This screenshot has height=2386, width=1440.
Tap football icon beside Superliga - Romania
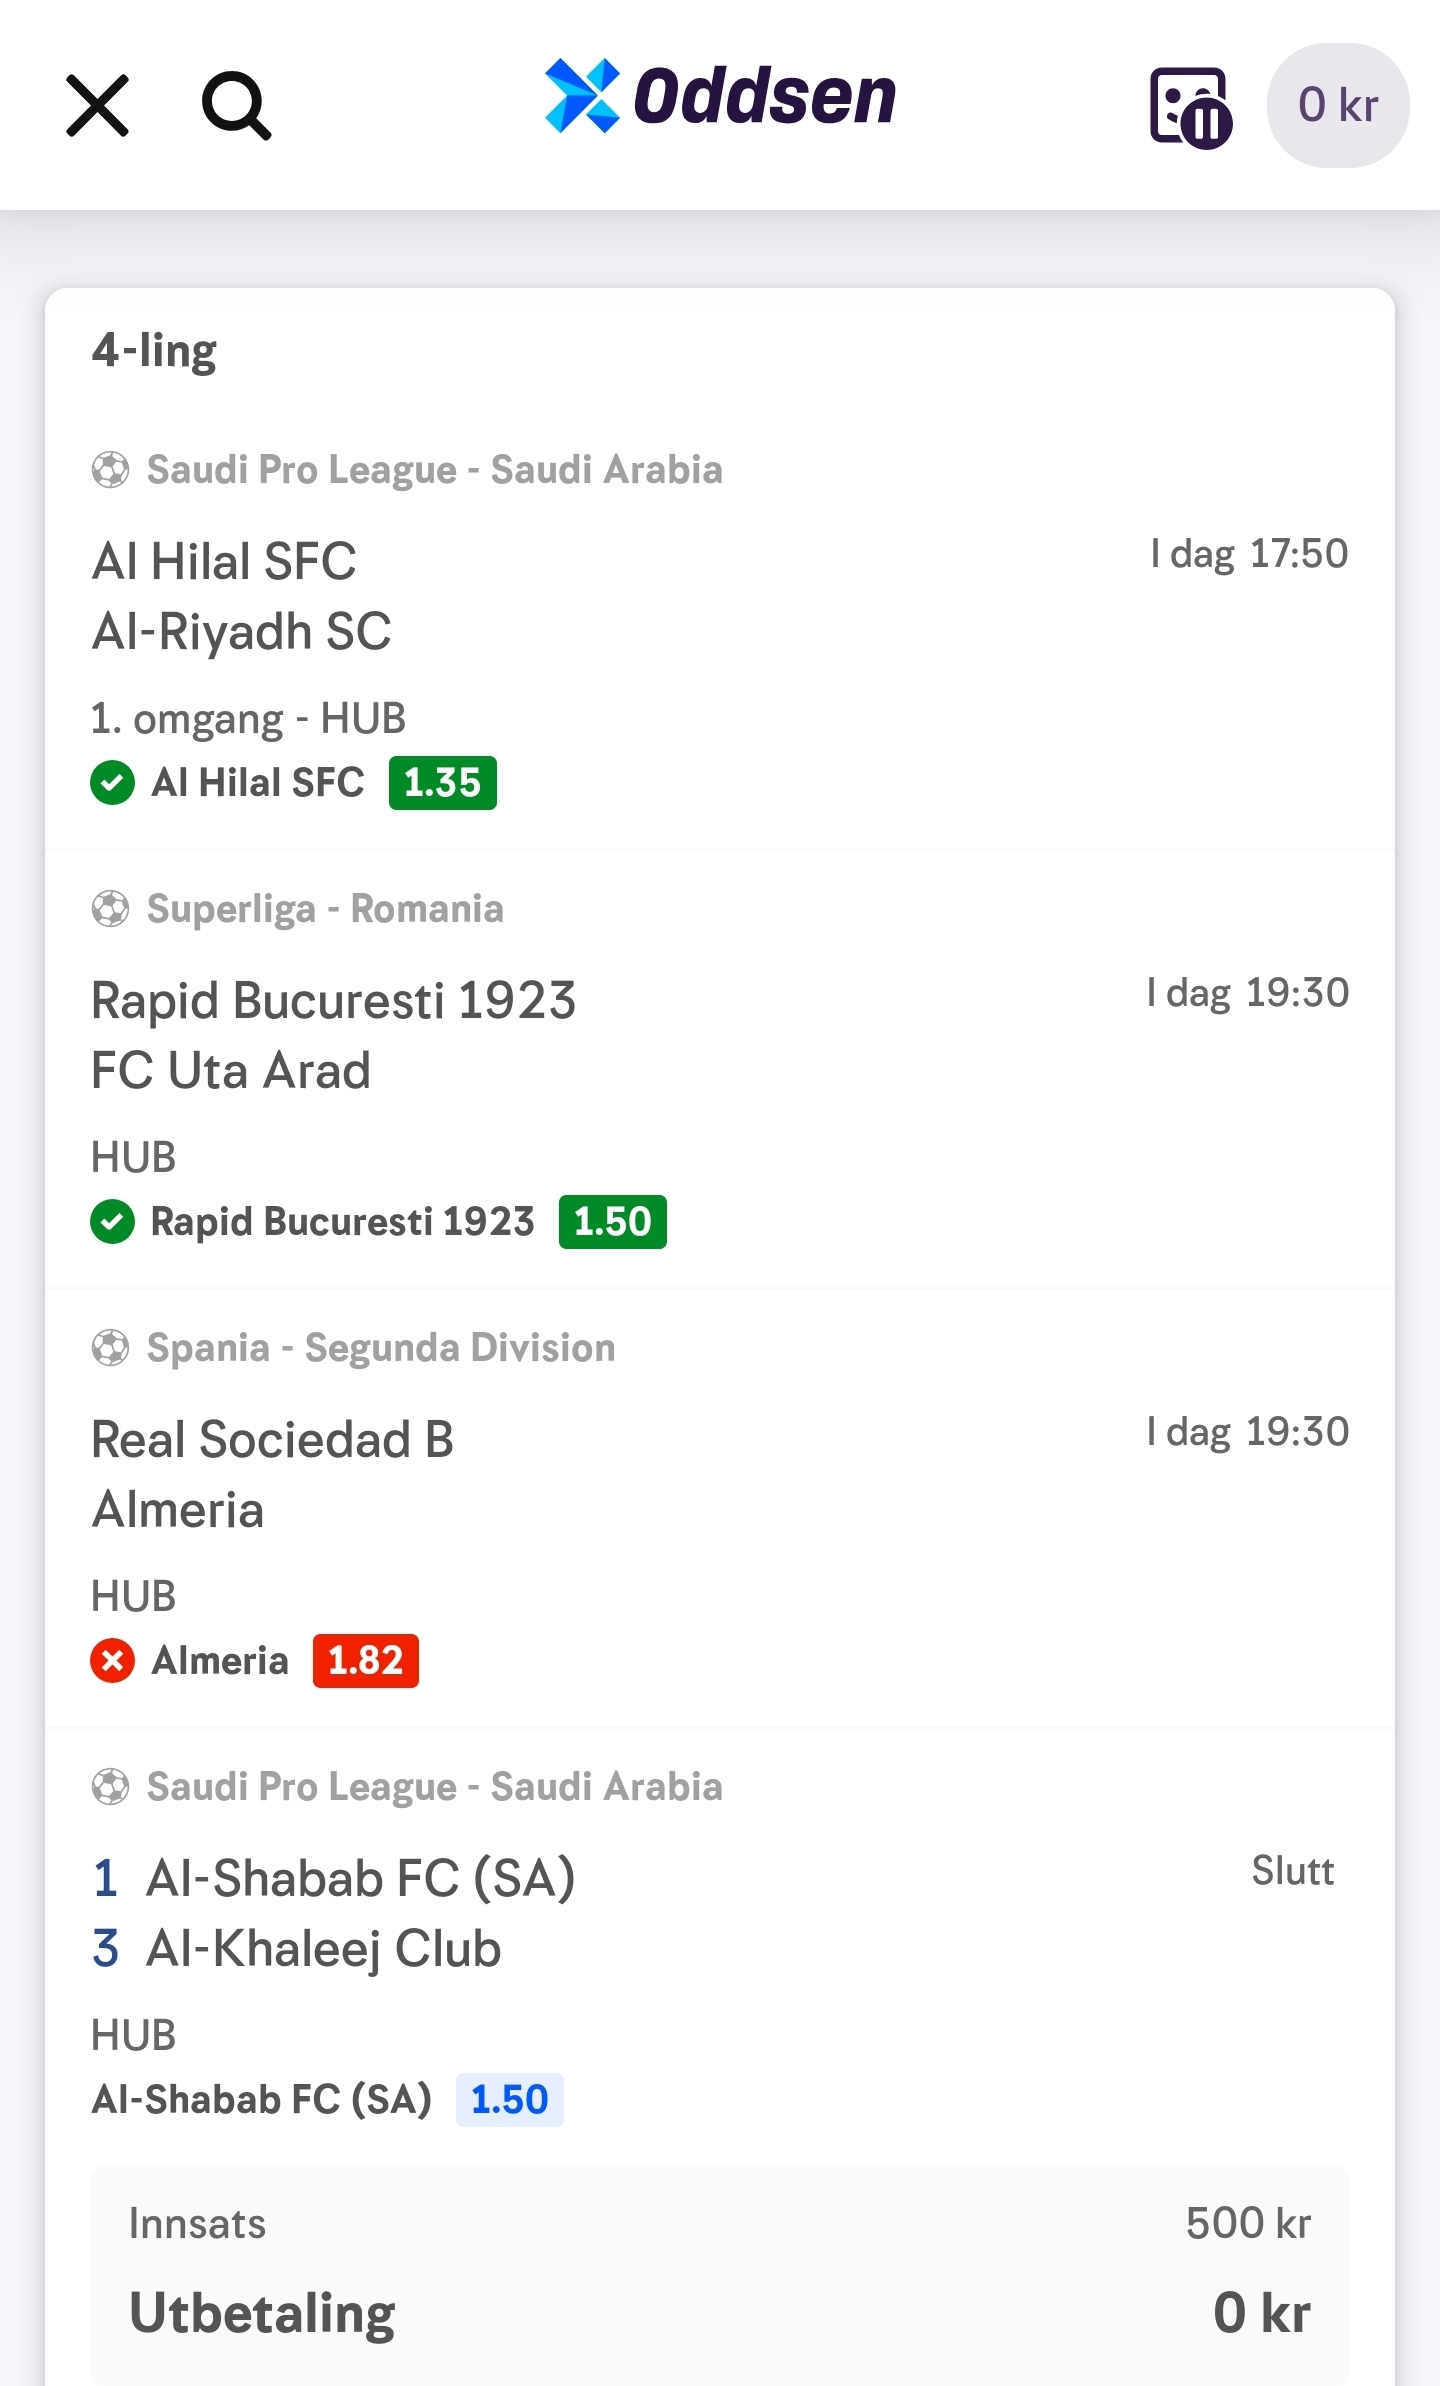(x=110, y=909)
